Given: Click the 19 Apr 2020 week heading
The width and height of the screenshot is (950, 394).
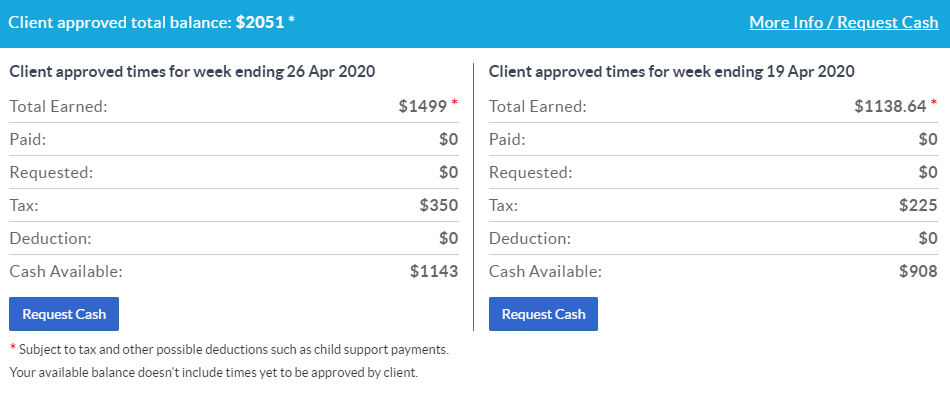Looking at the screenshot, I should coord(671,72).
